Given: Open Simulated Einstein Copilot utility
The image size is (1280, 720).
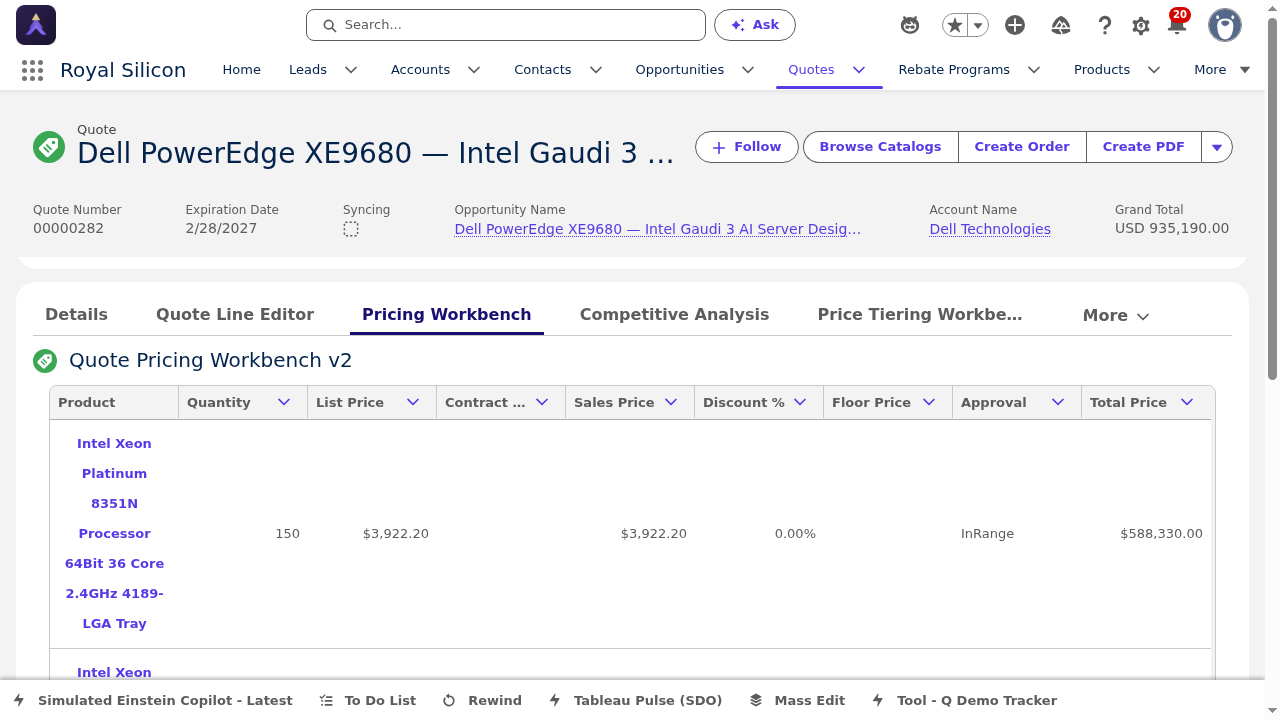Looking at the screenshot, I should (152, 700).
